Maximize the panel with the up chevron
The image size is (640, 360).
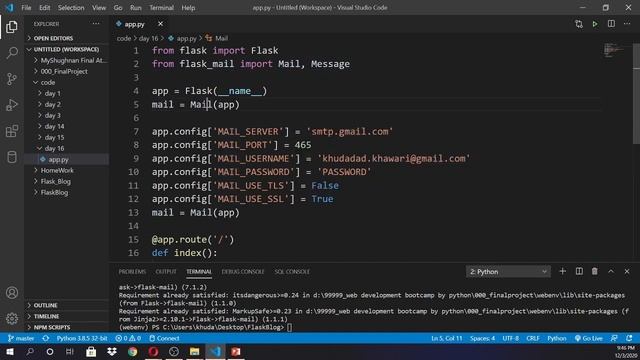[611, 271]
